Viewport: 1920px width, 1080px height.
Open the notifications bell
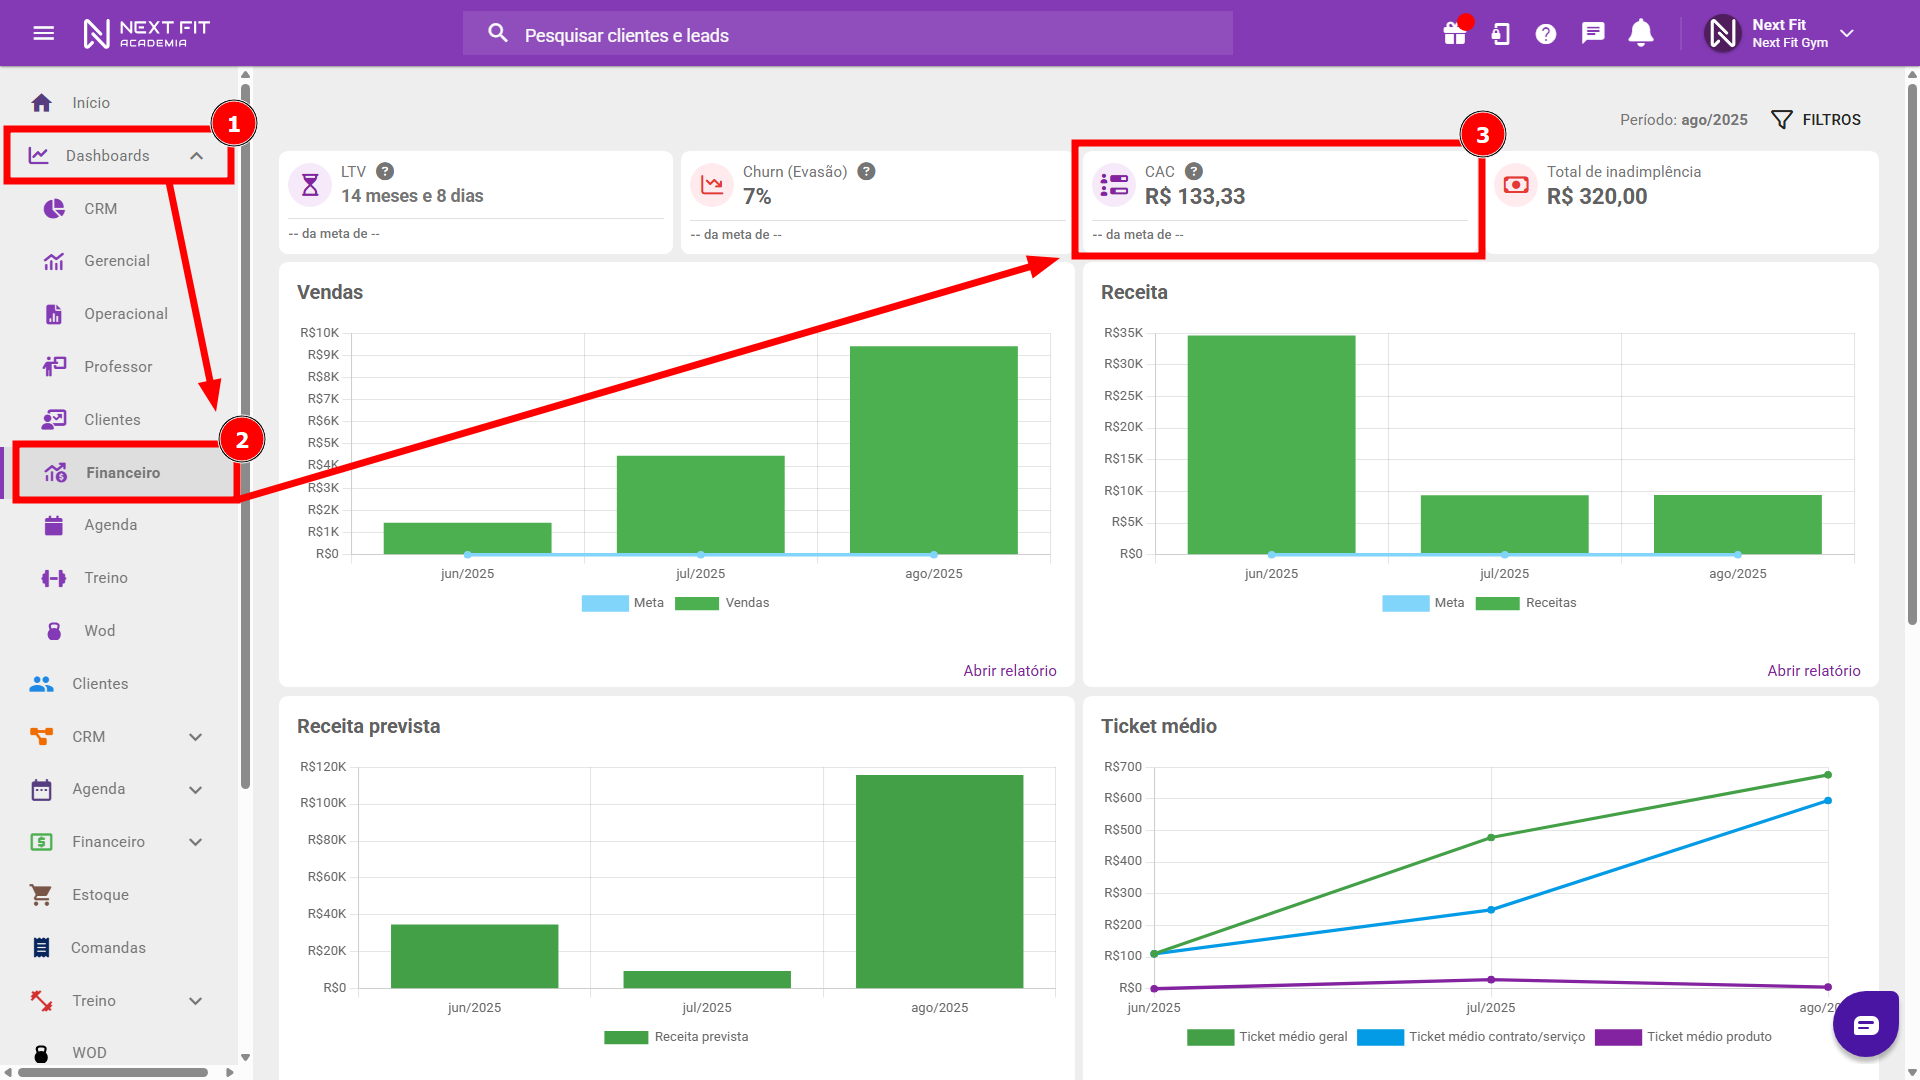pos(1640,33)
